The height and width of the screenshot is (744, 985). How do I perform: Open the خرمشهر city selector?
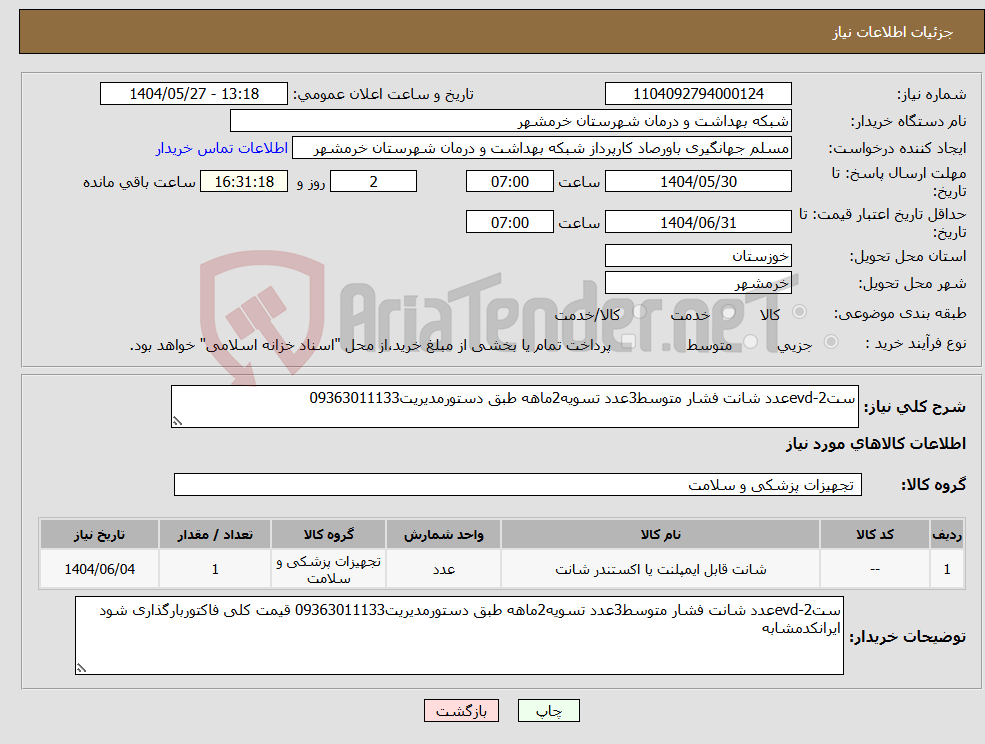pos(698,282)
